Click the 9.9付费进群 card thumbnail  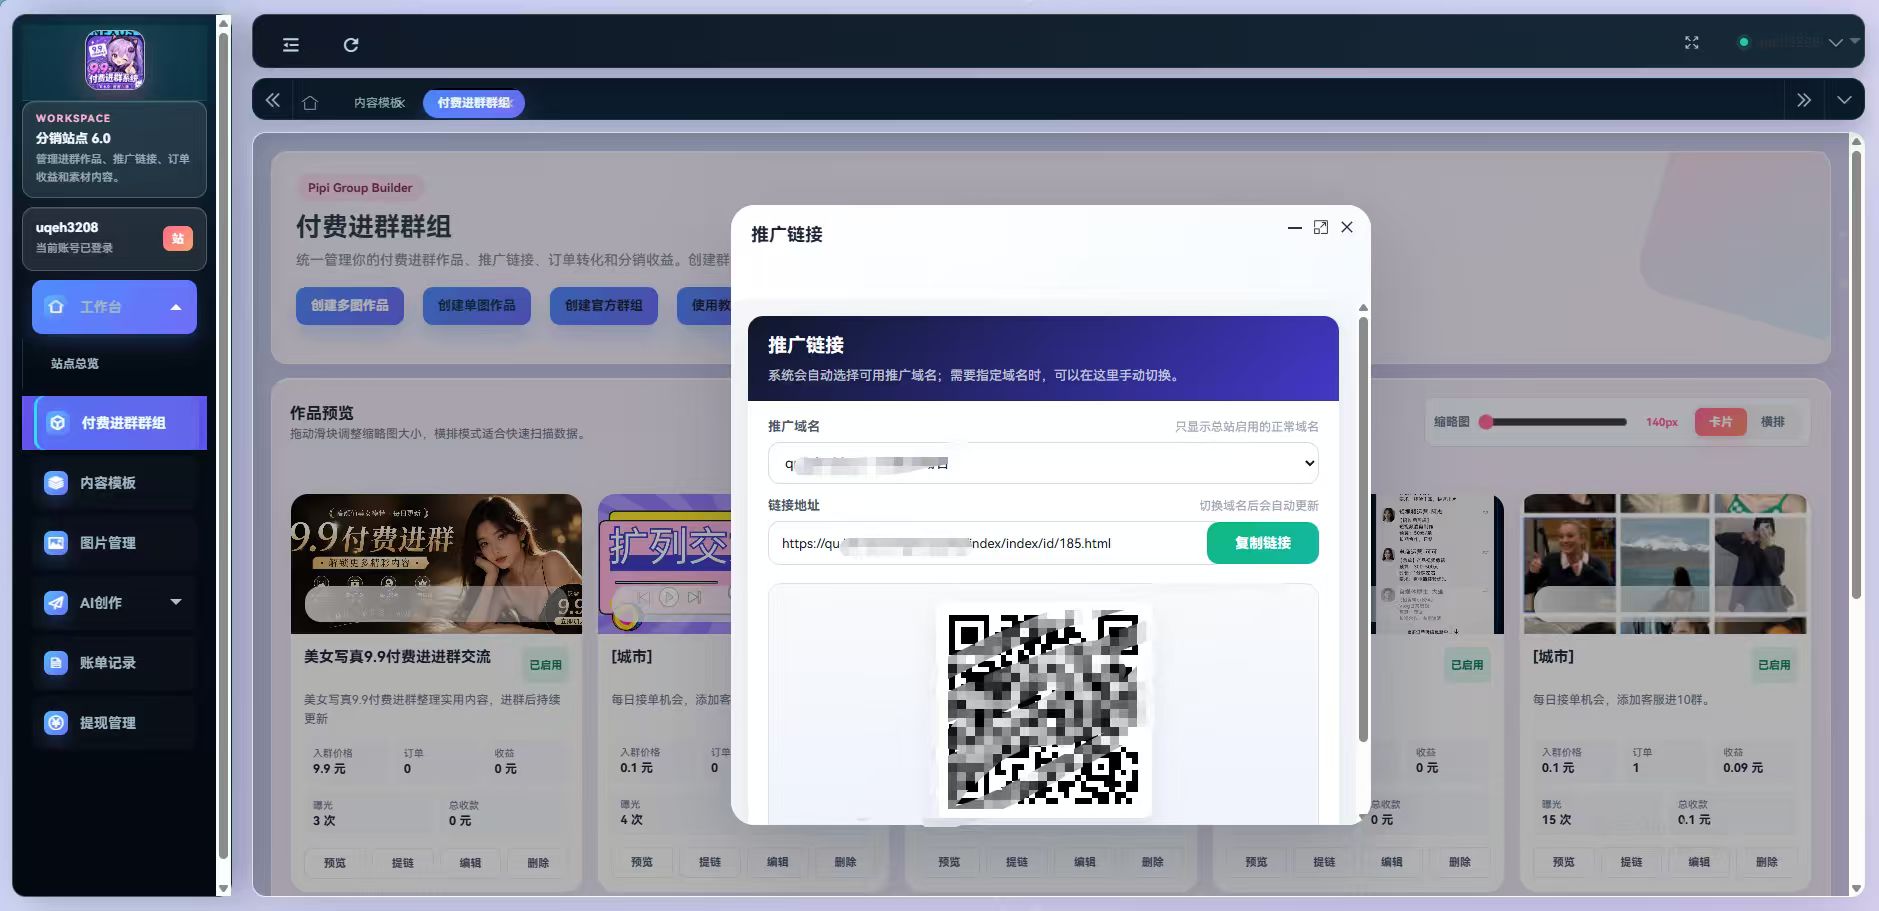pos(436,563)
